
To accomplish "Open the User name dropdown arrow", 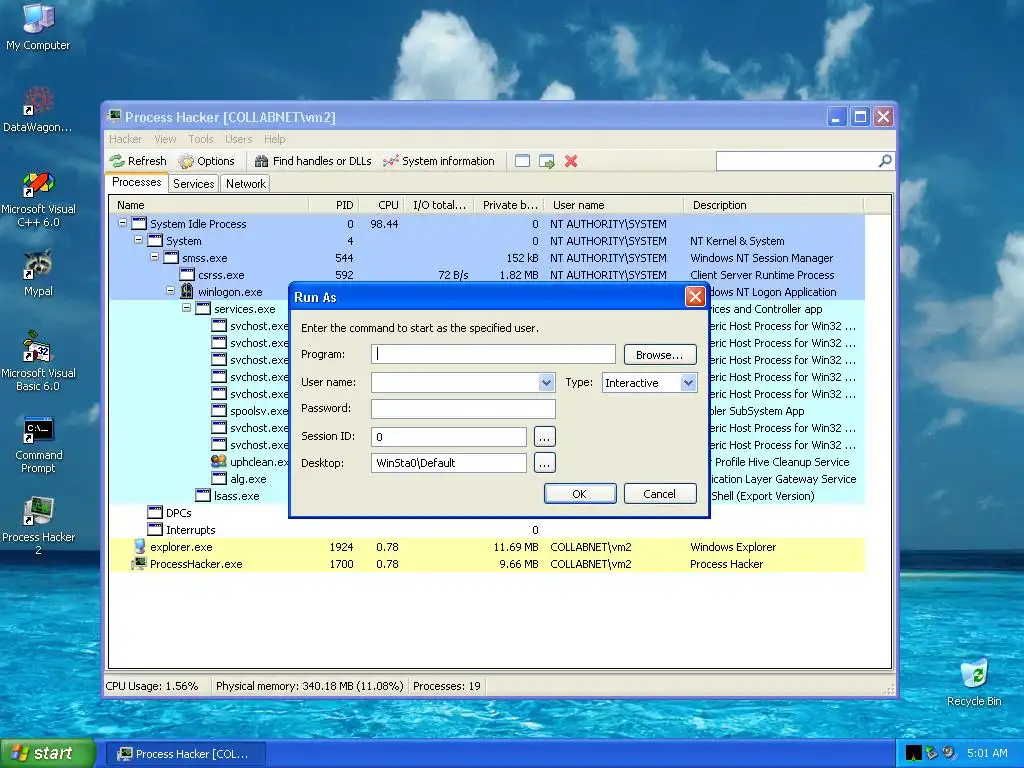I will click(x=546, y=382).
